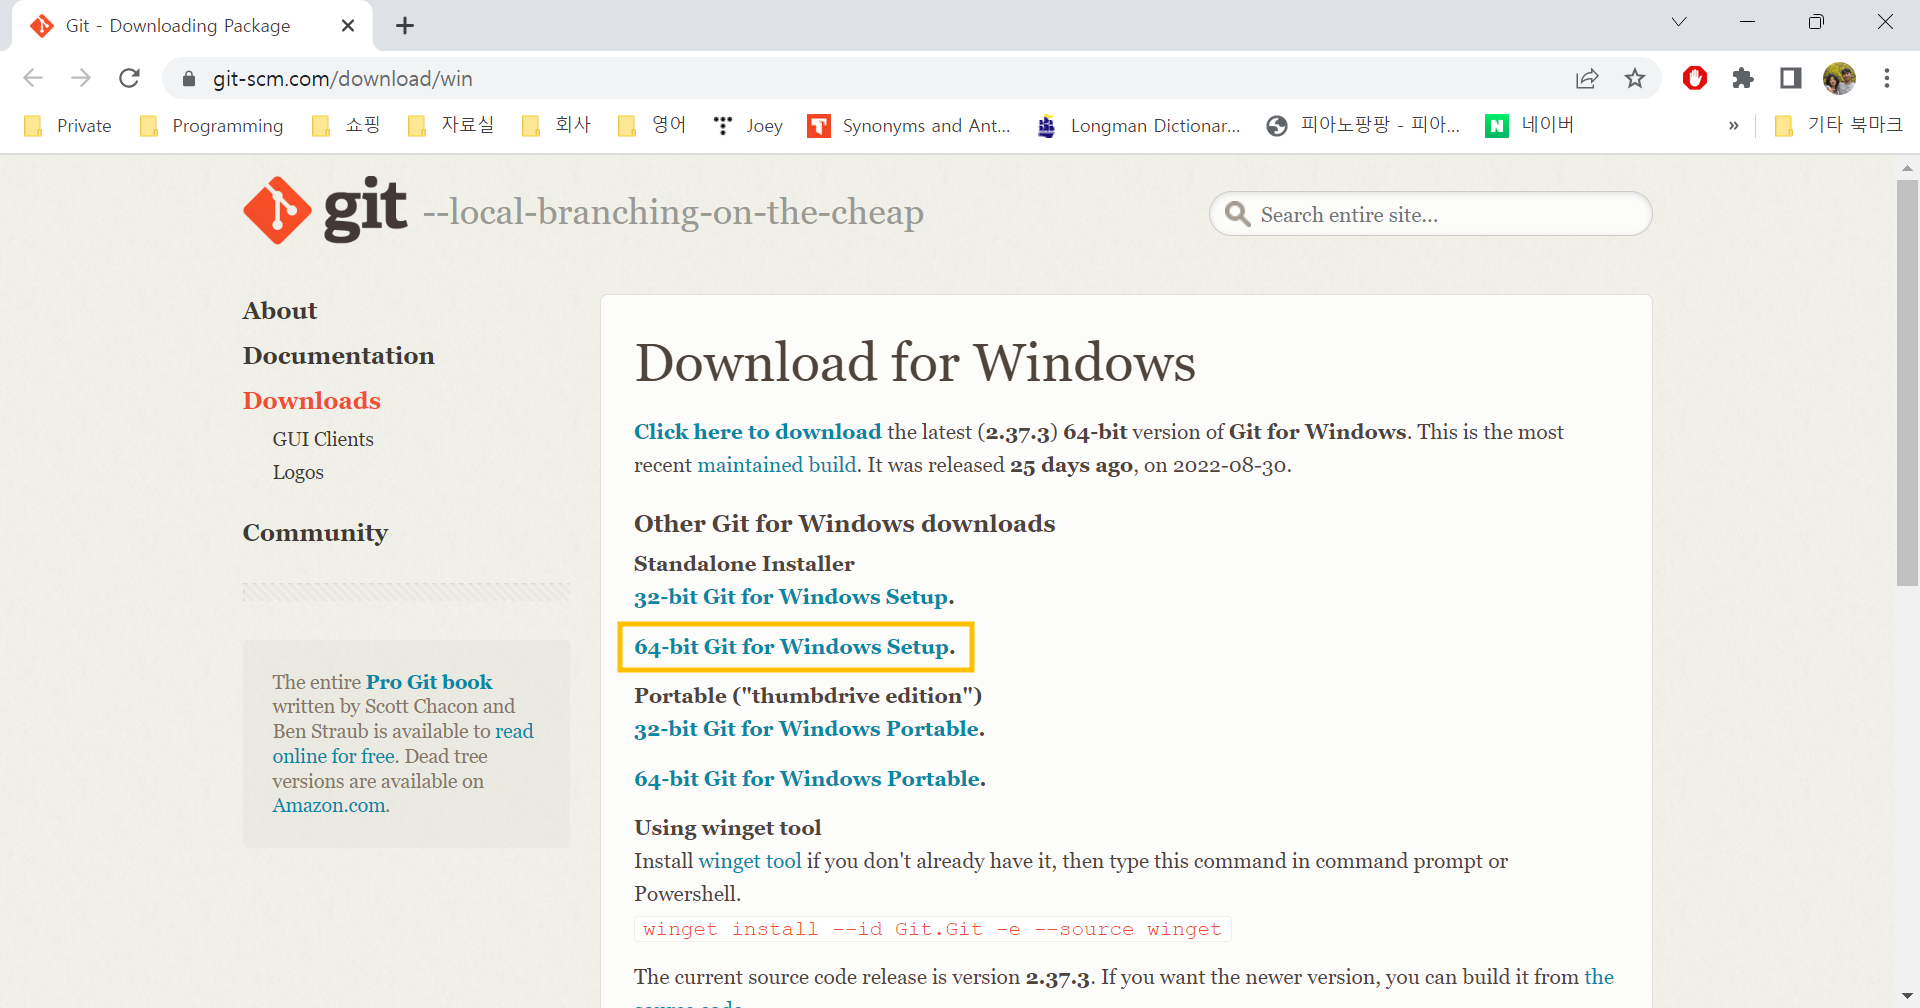1920x1008 pixels.
Task: Click the 'Download for Windows' heading
Action: 915,362
